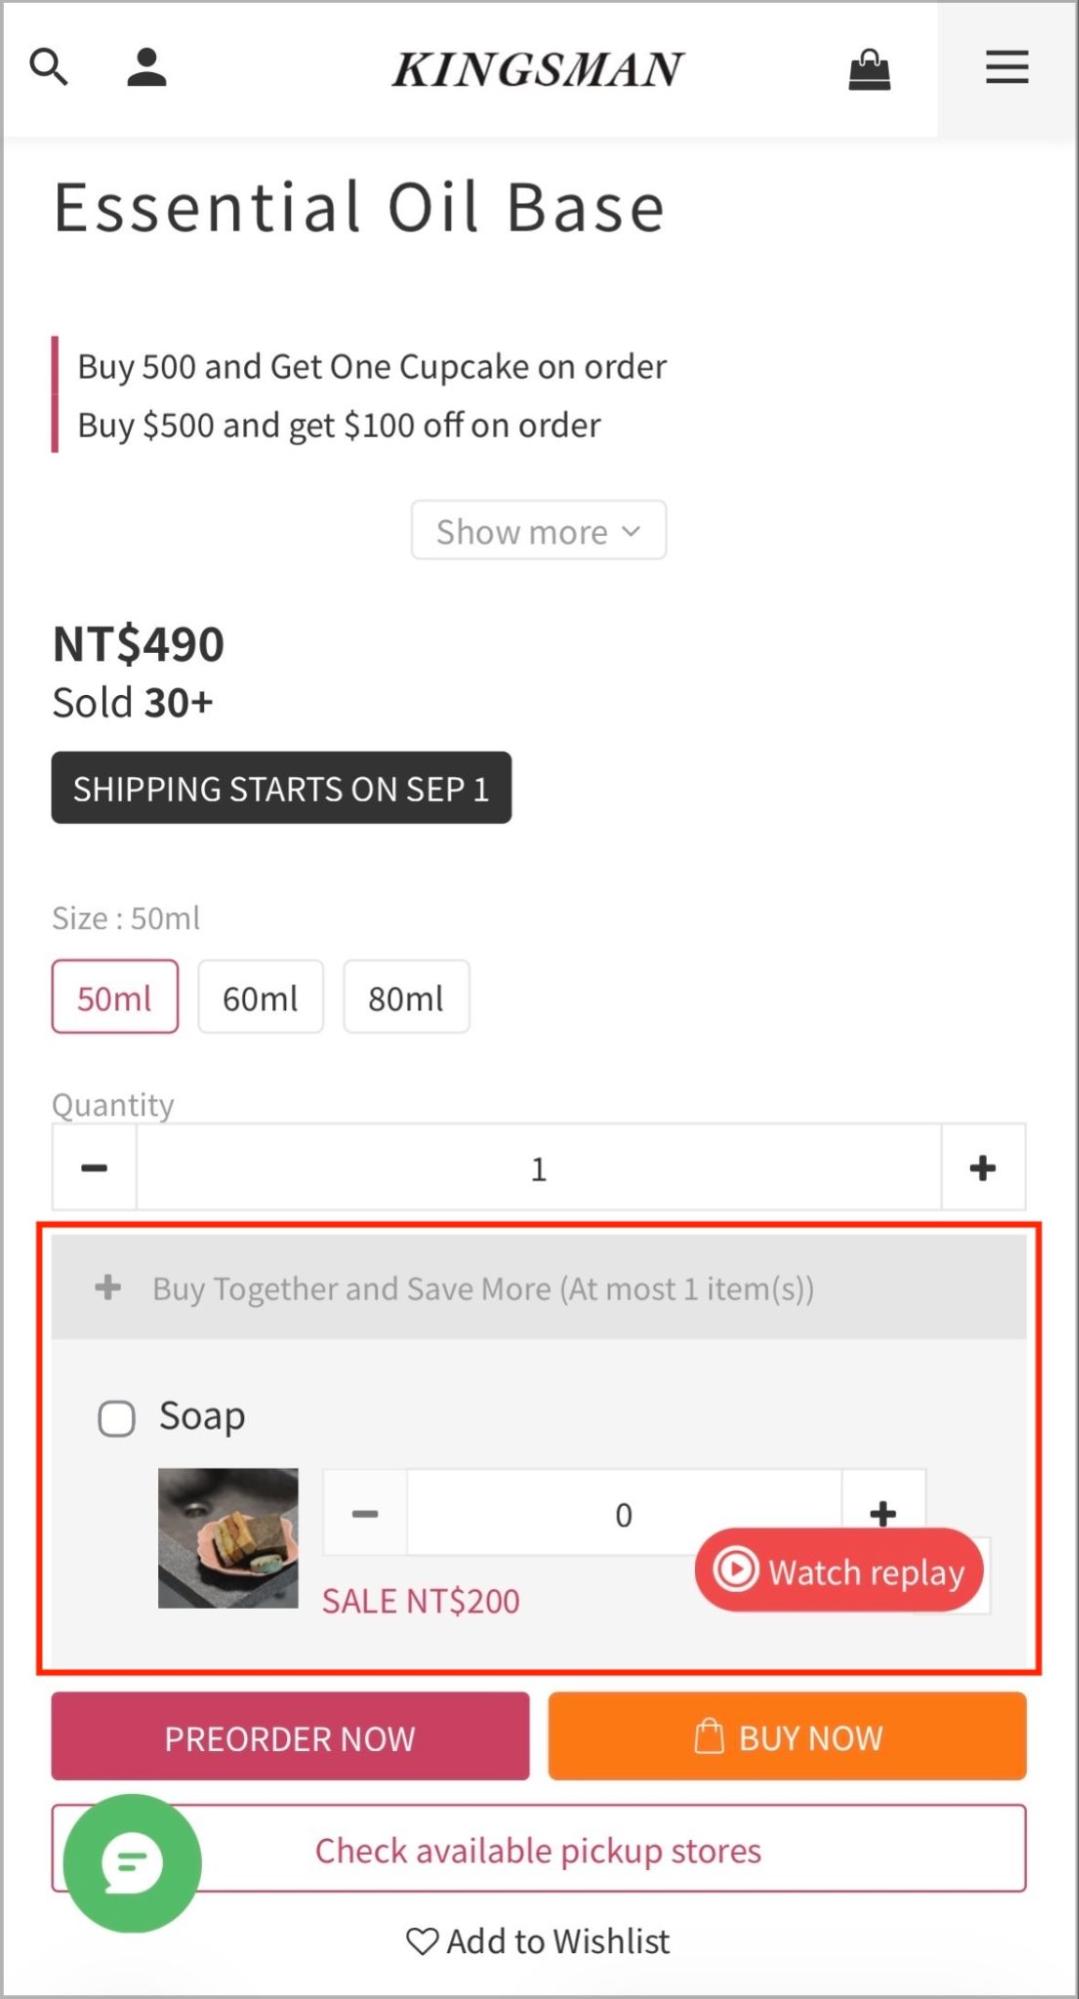Expand Buy Together and Save More section
The width and height of the screenshot is (1079, 1999).
tap(539, 1288)
